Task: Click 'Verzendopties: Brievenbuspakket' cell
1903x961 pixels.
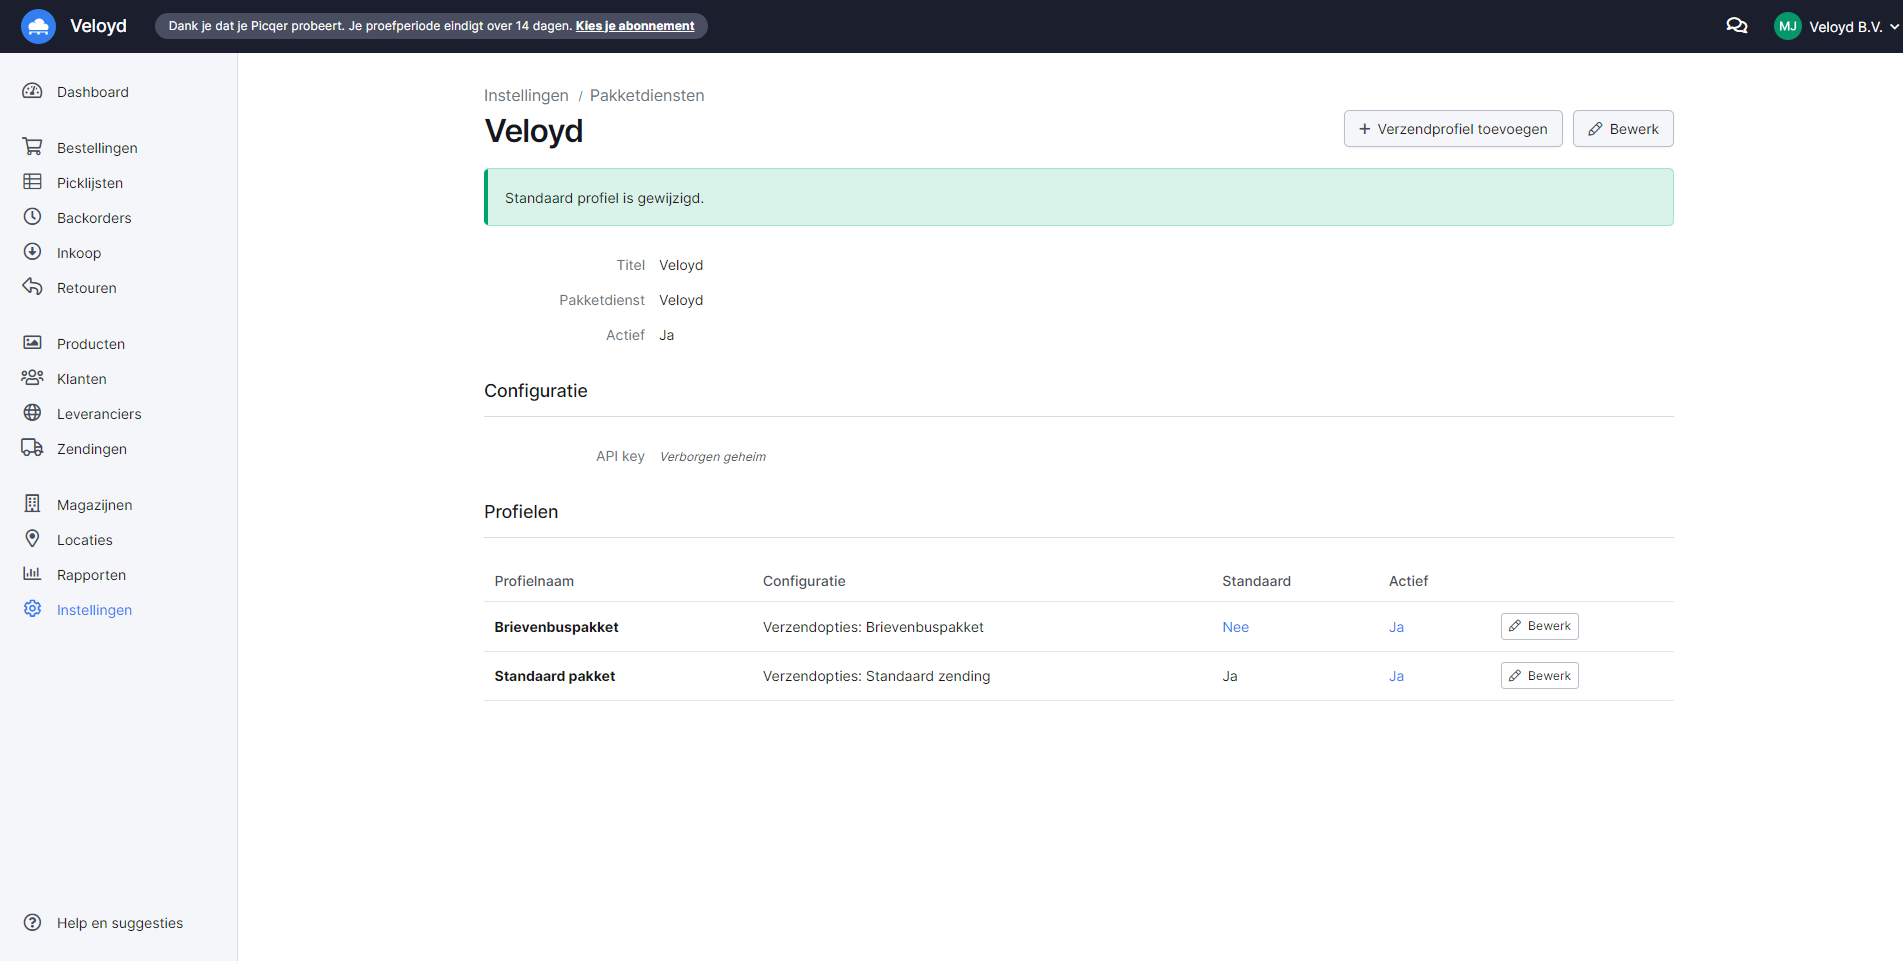Action: click(x=873, y=627)
